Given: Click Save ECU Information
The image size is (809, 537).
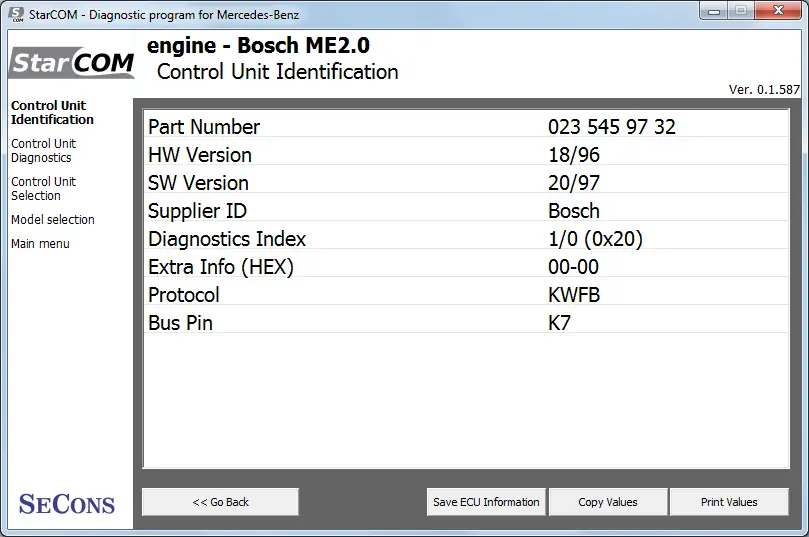Looking at the screenshot, I should coord(486,502).
